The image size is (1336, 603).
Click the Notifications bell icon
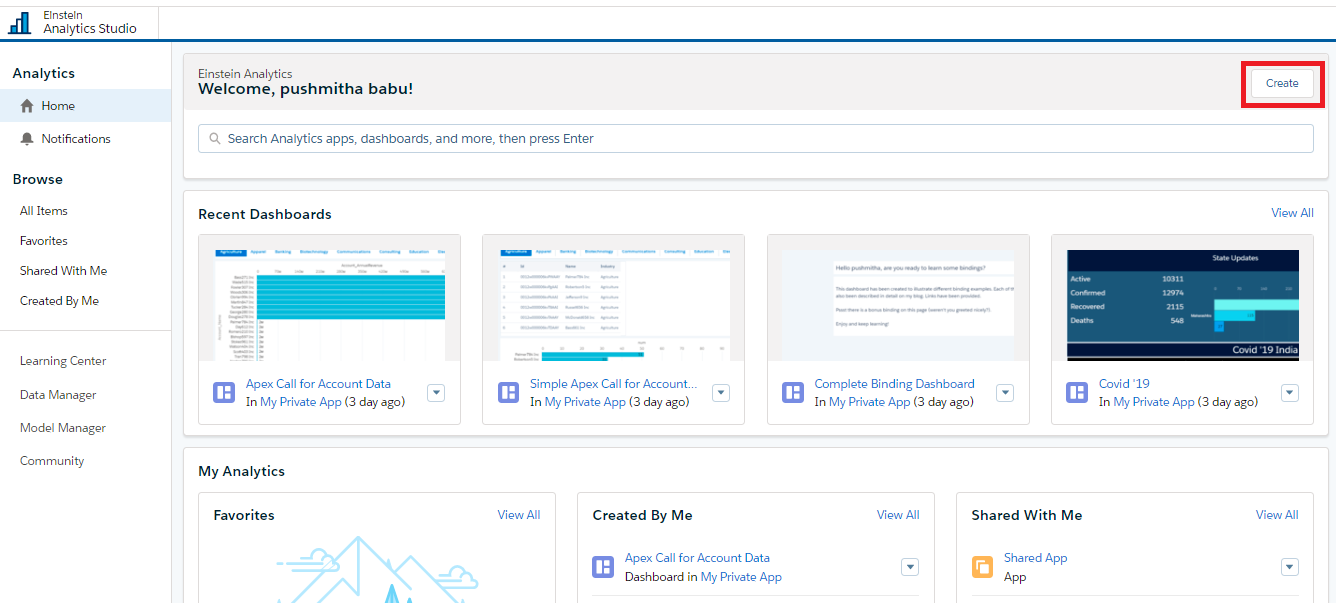(27, 139)
